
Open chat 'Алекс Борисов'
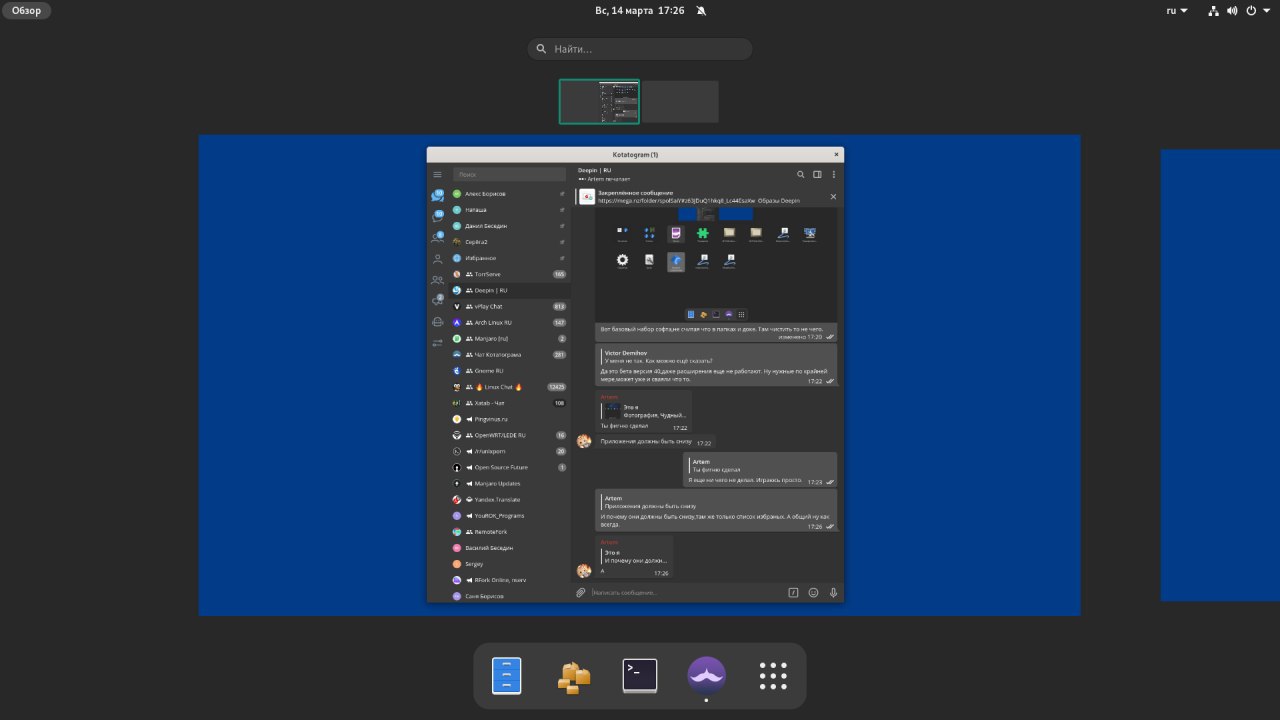[509, 194]
